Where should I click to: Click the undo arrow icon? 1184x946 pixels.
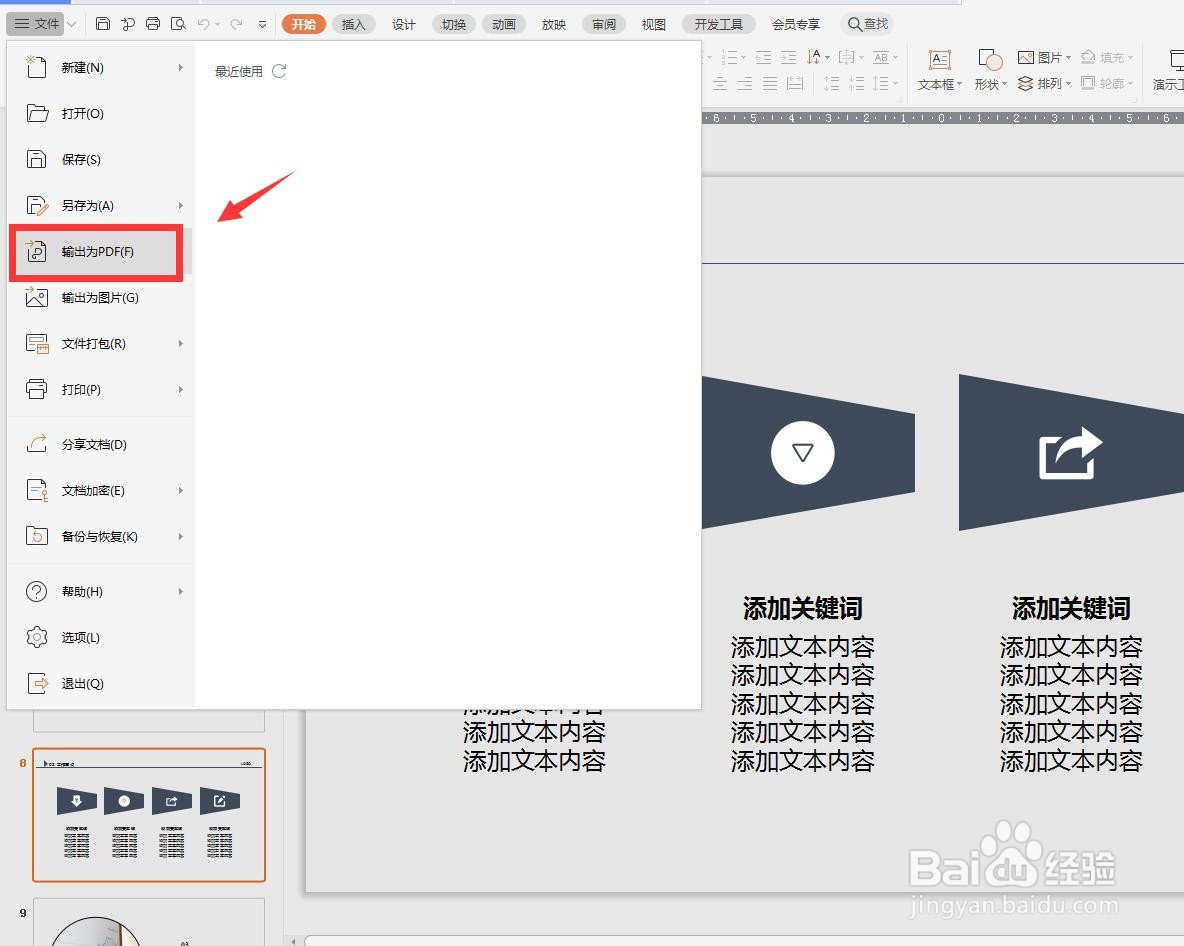pos(203,24)
